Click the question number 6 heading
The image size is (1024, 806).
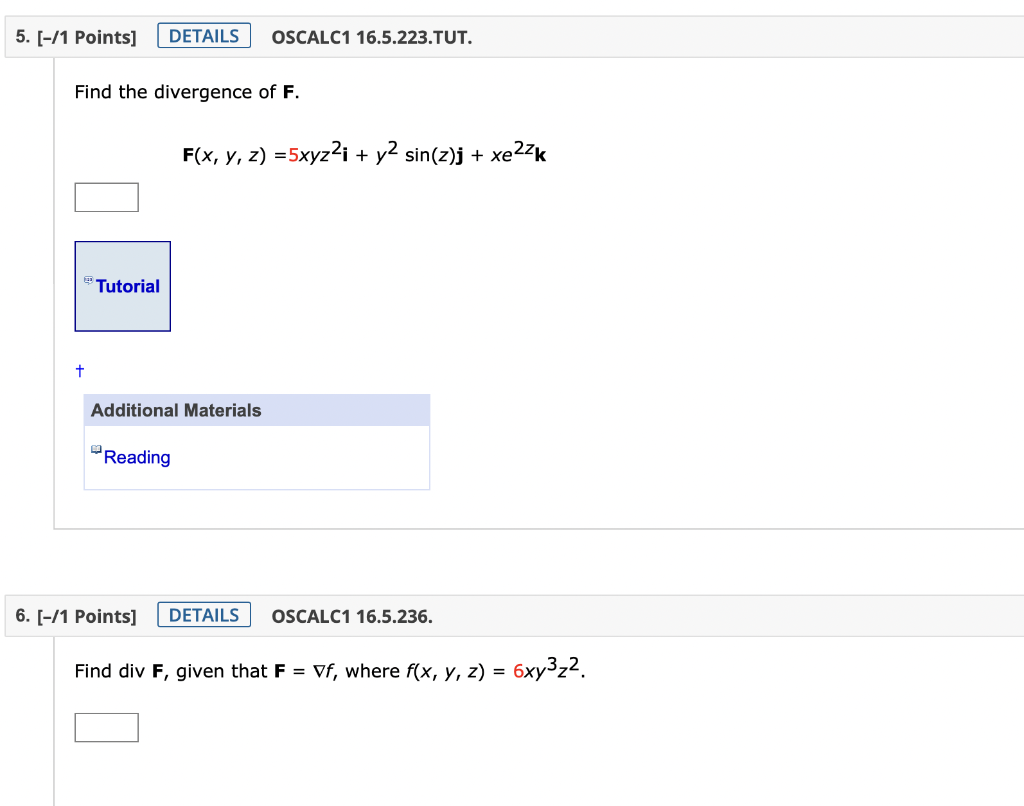(18, 616)
